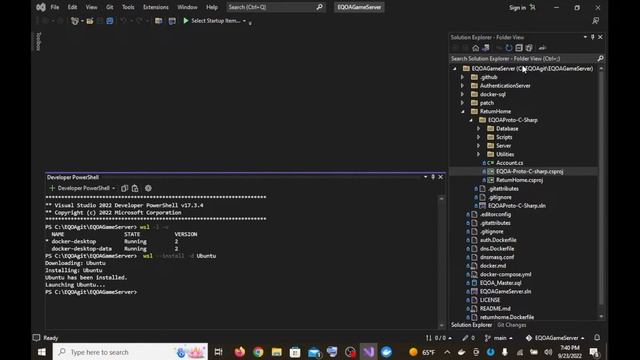Screen dimensions: 640x360
Task: Click the terminal Paste icon
Action: point(135,188)
